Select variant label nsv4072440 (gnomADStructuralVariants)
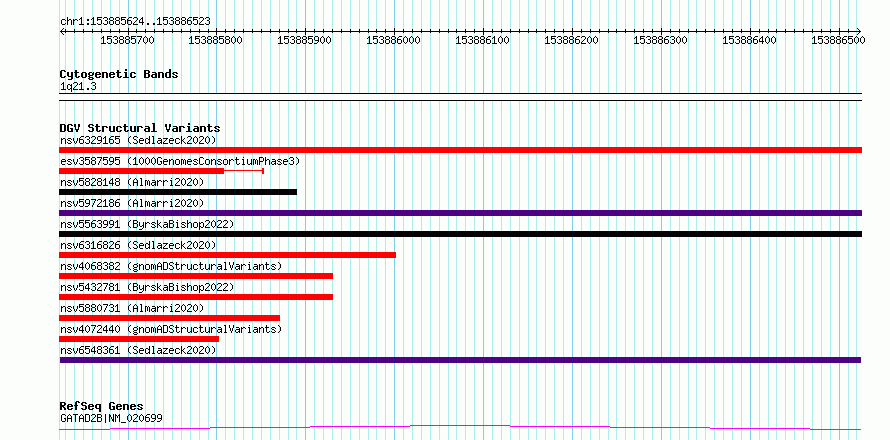 [x=170, y=329]
